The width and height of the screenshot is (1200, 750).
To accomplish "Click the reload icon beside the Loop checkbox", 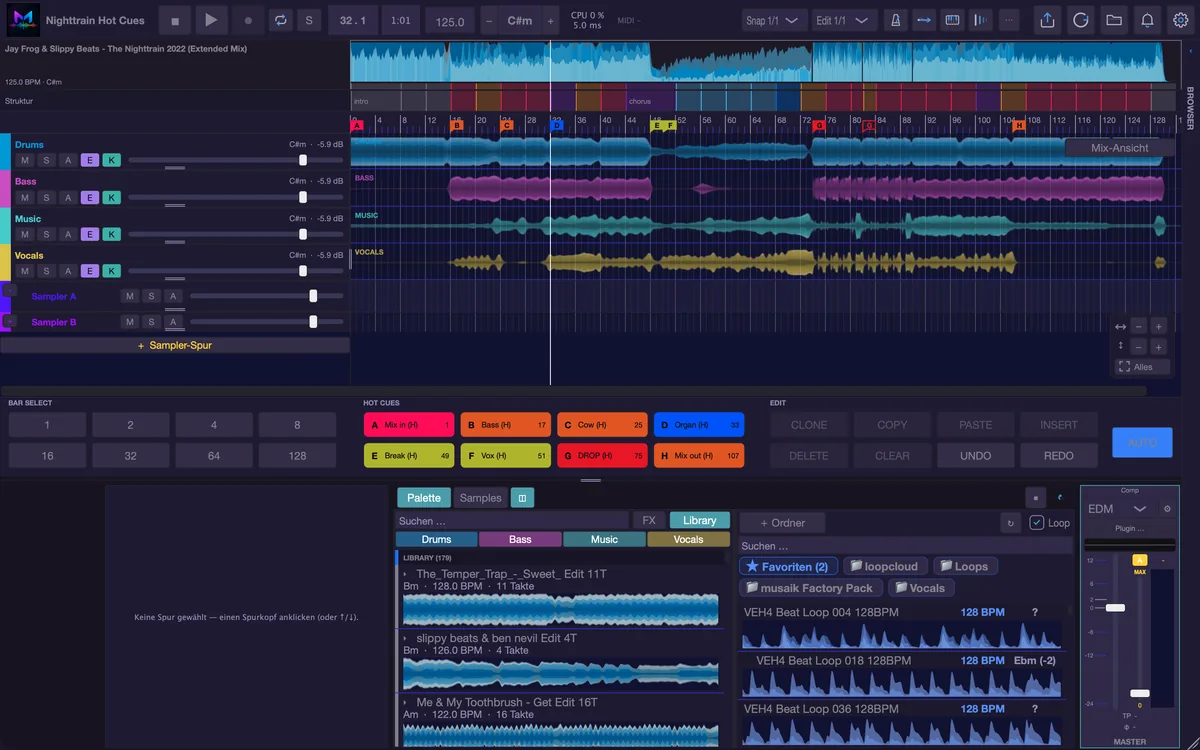I will pyautogui.click(x=1011, y=523).
